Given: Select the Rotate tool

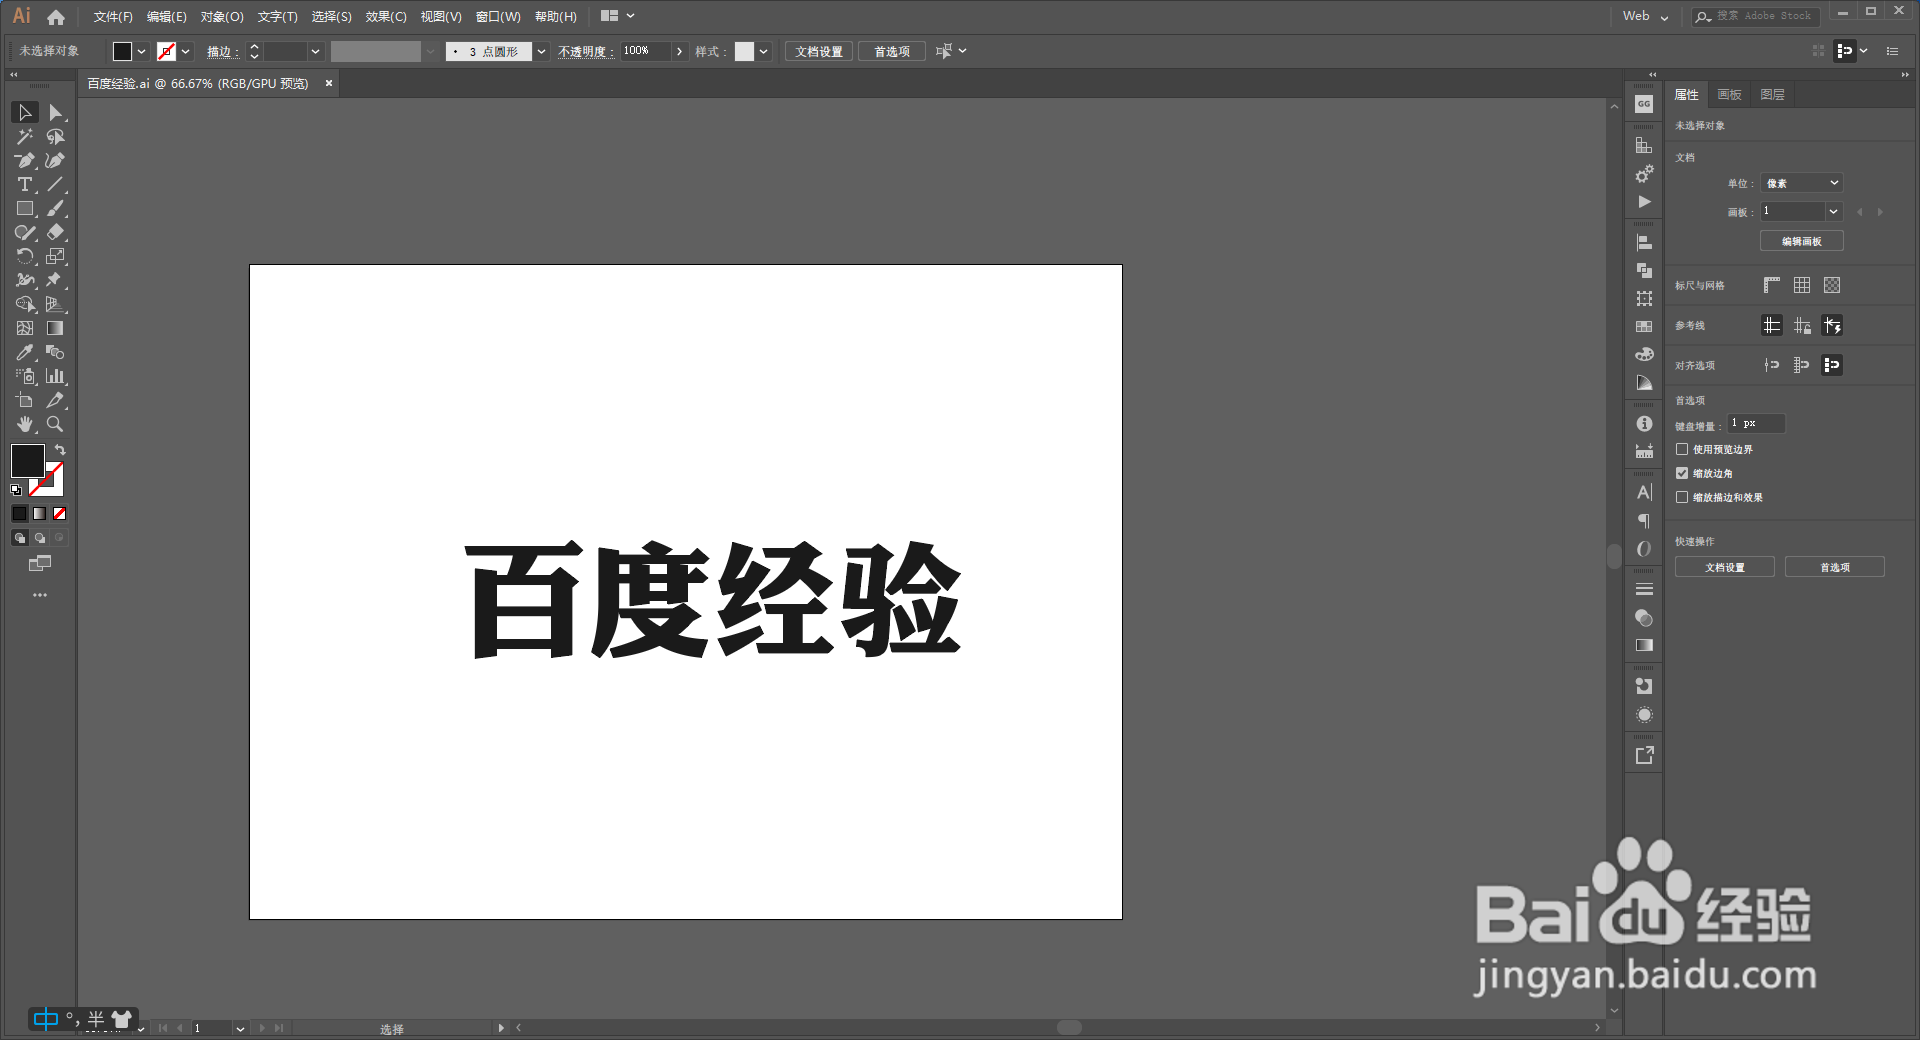Looking at the screenshot, I should tap(25, 256).
